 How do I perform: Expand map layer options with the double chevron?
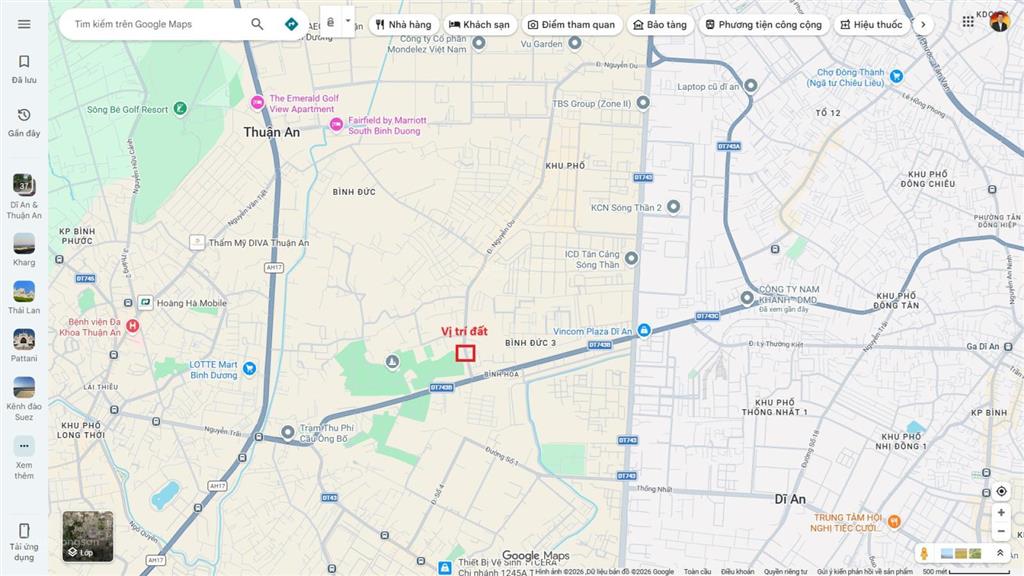tap(1000, 553)
